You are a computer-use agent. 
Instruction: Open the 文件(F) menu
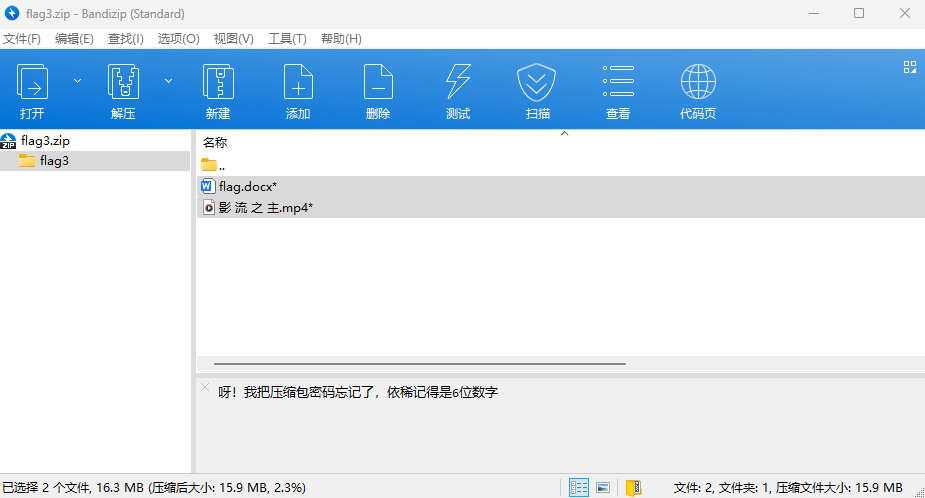22,39
